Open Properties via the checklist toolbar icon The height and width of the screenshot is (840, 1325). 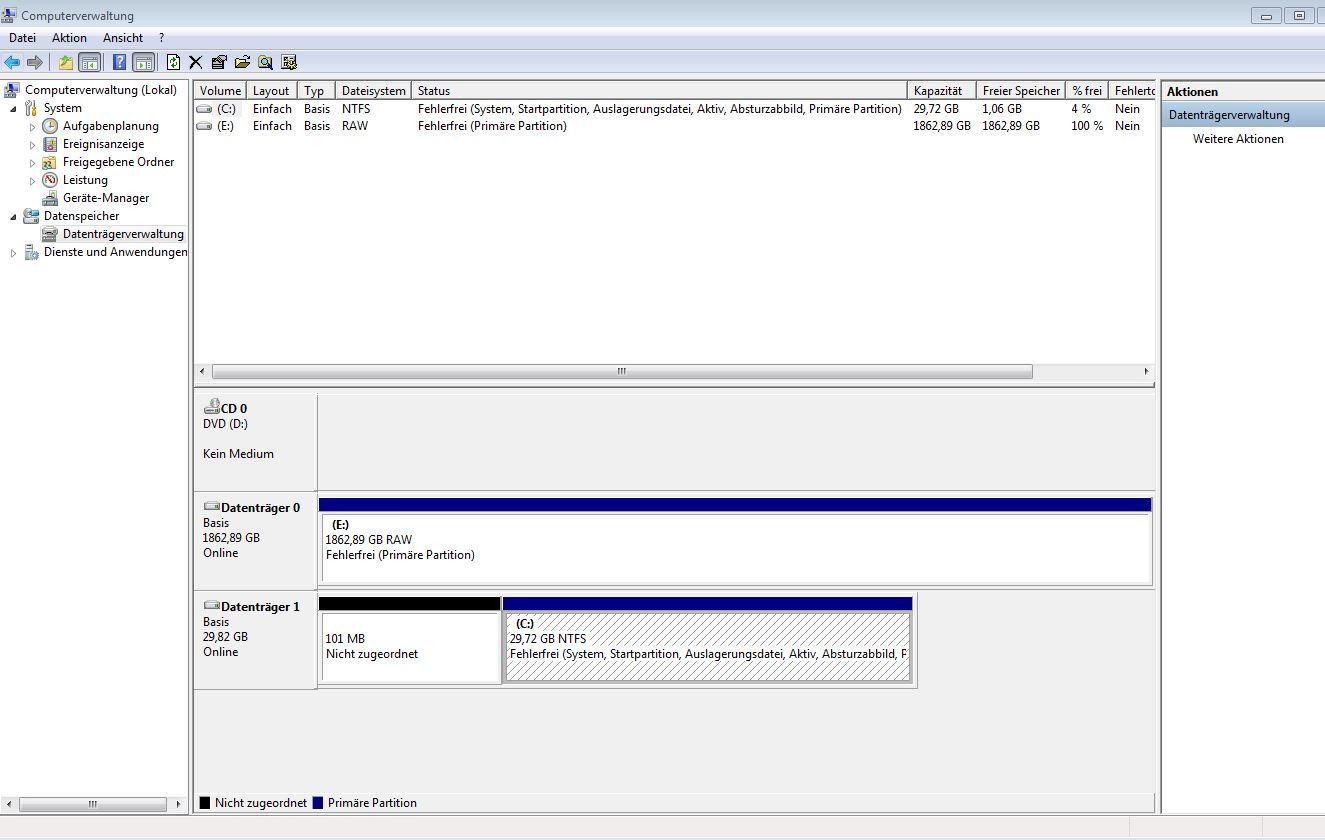219,62
